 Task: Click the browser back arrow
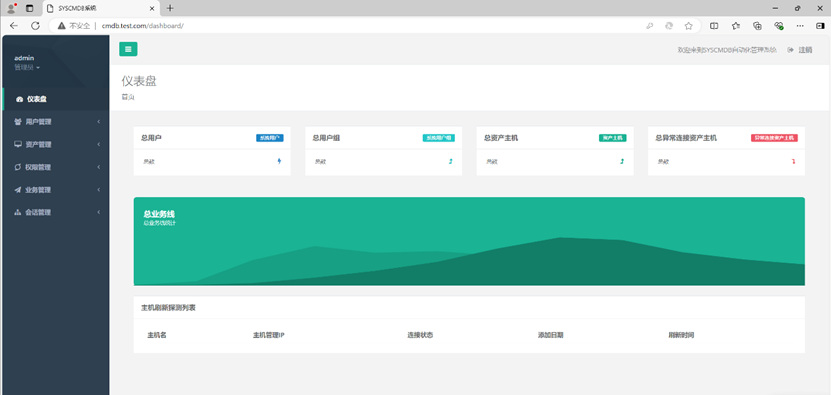coord(14,25)
